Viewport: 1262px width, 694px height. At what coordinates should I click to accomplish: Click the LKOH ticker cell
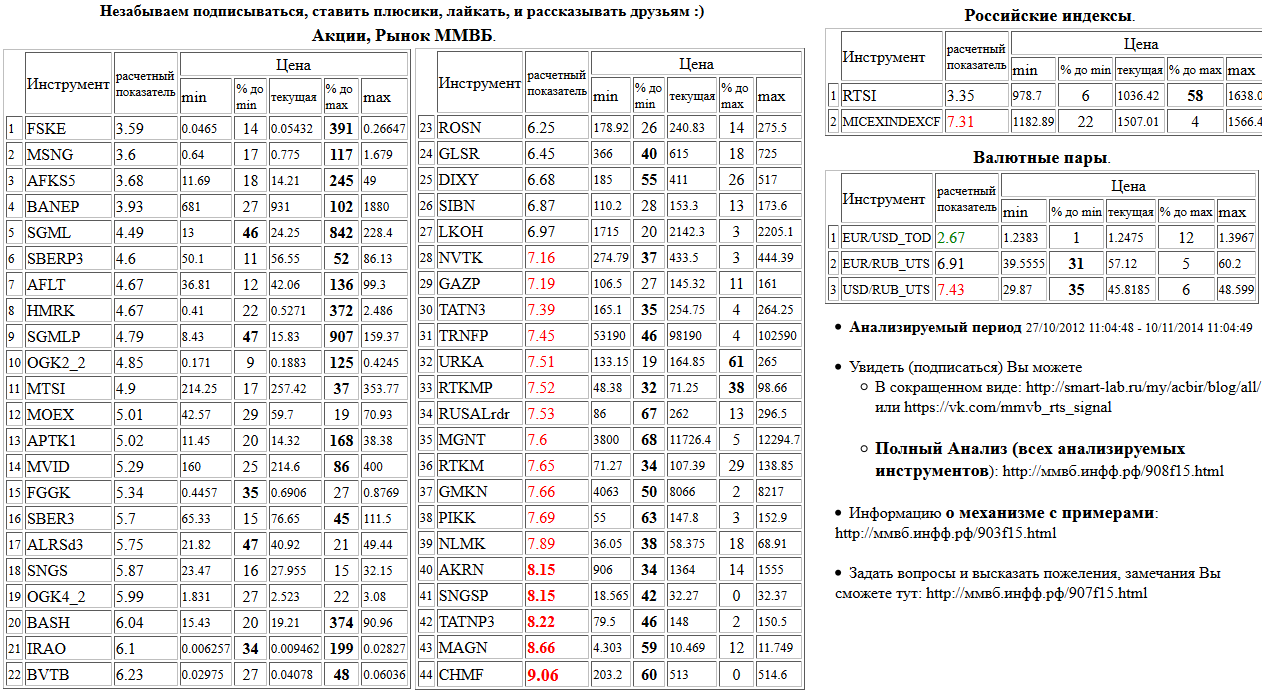(x=459, y=232)
